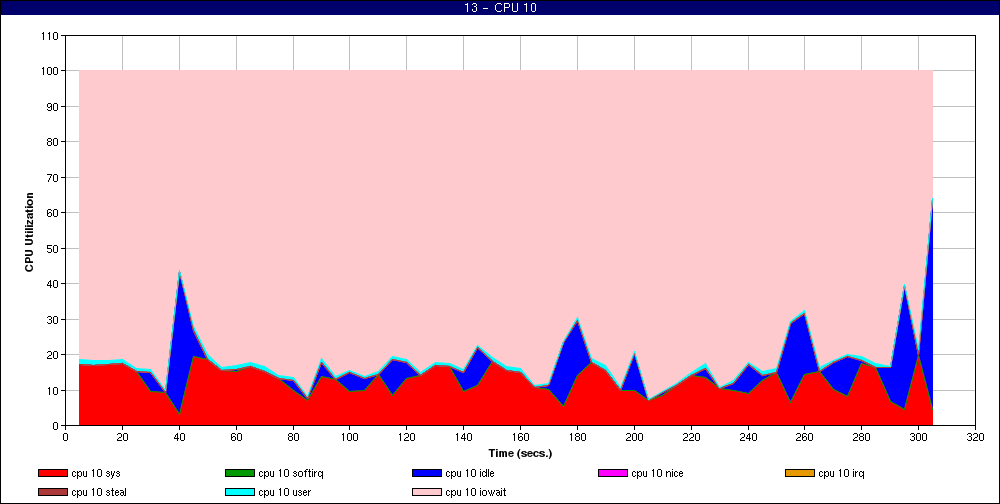Select the 'cpu 10 idle' legend label
The image size is (1000, 504).
tap(469, 474)
